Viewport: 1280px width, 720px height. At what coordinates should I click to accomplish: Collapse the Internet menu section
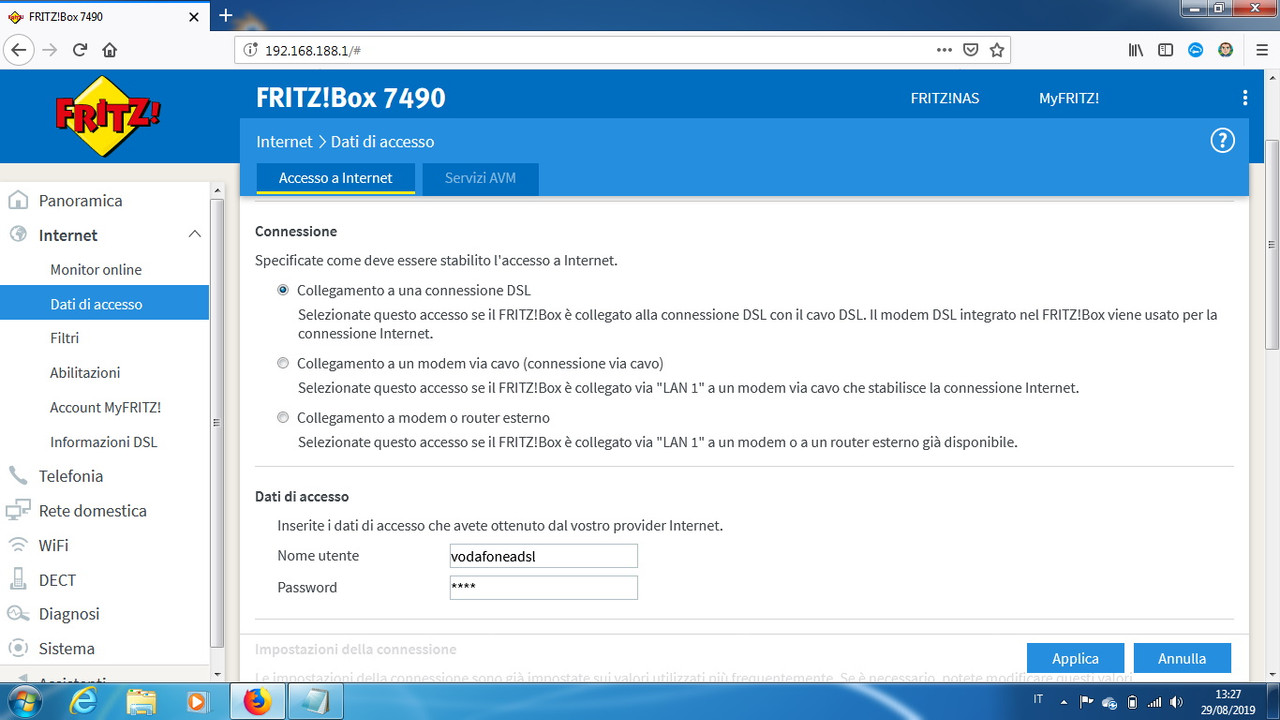[194, 234]
